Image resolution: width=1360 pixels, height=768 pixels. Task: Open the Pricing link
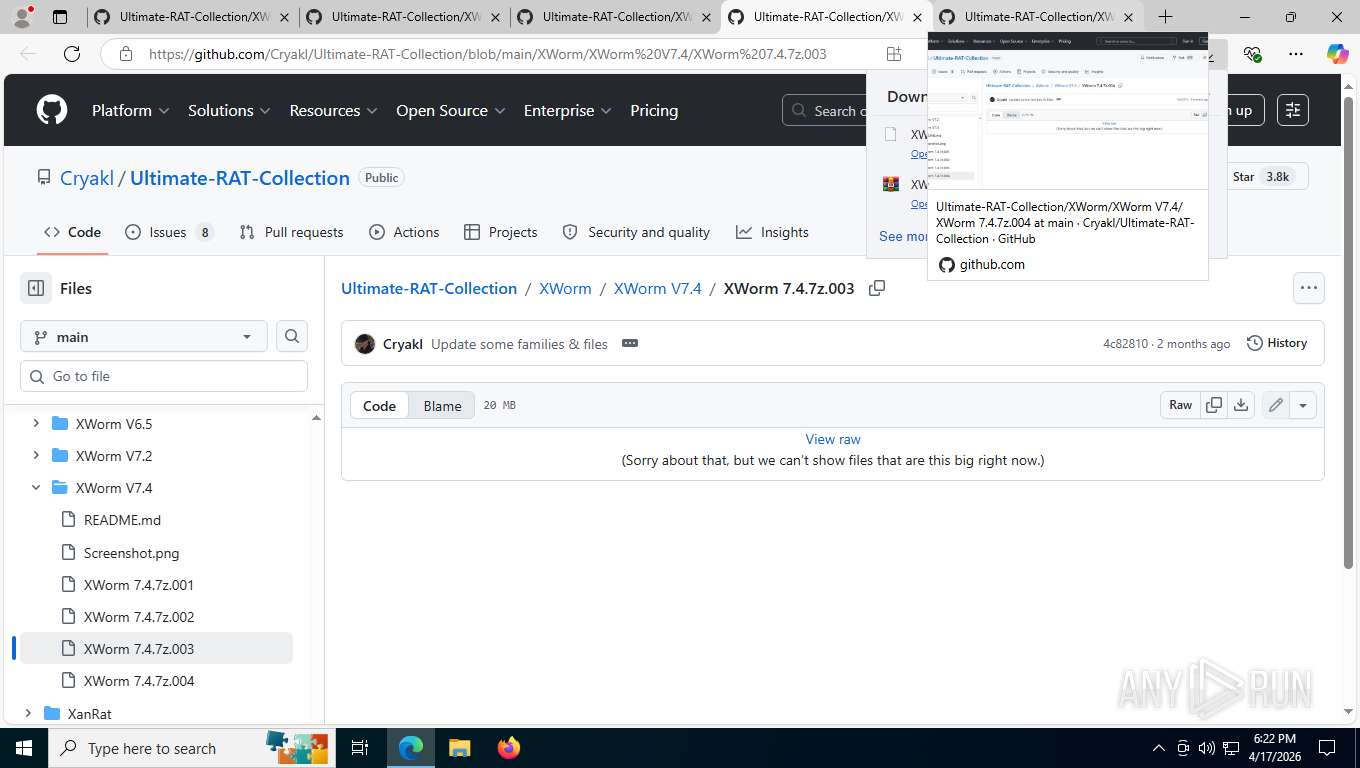[x=654, y=110]
